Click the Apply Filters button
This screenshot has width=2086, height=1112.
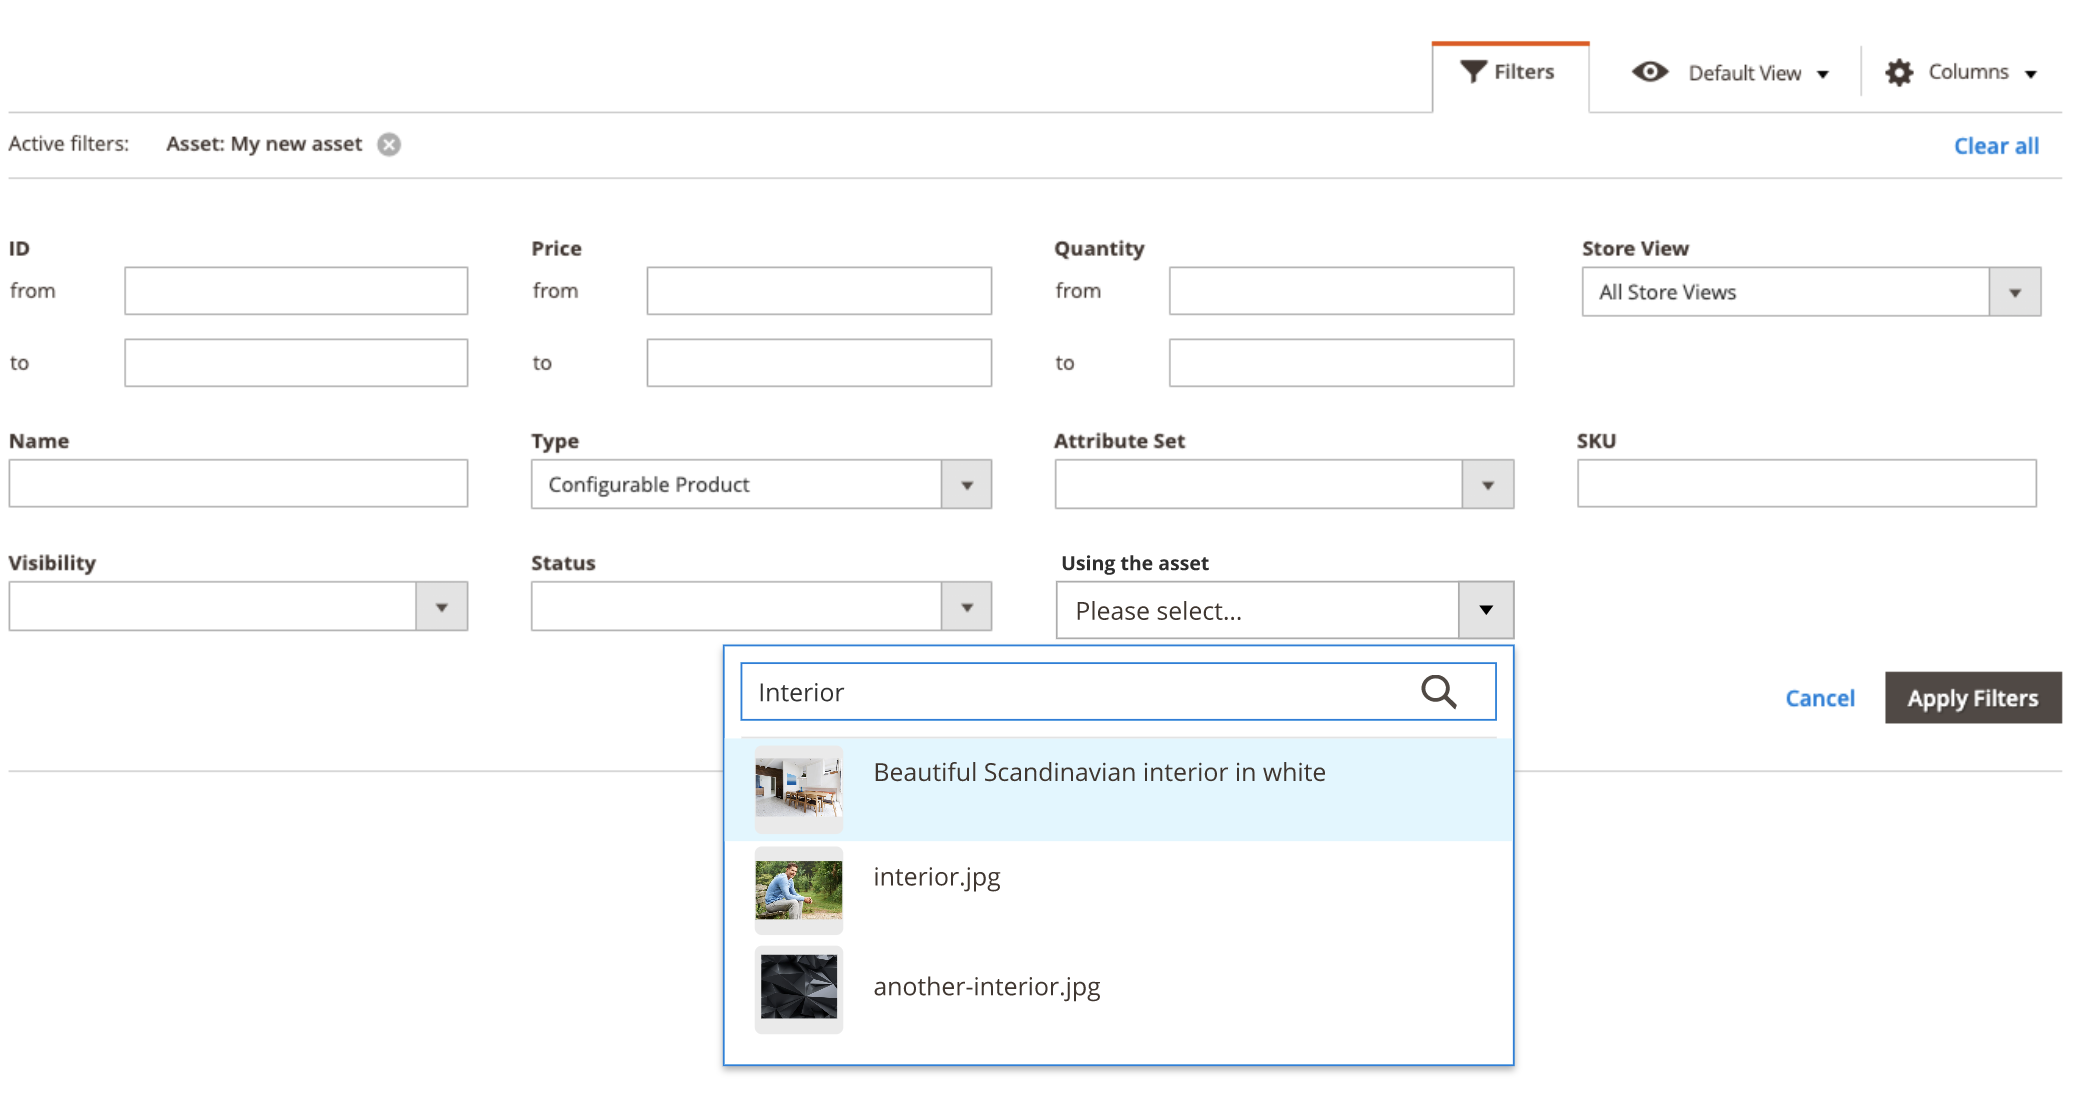point(1972,698)
